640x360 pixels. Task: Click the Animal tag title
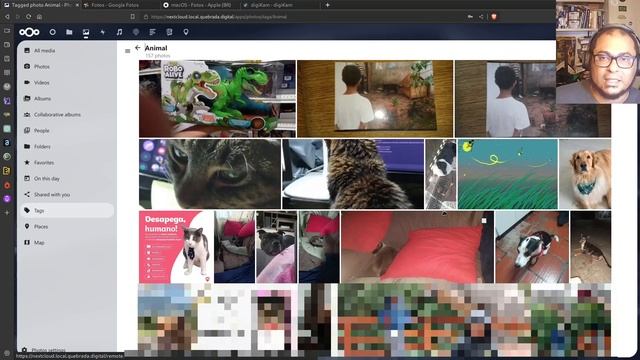point(156,48)
